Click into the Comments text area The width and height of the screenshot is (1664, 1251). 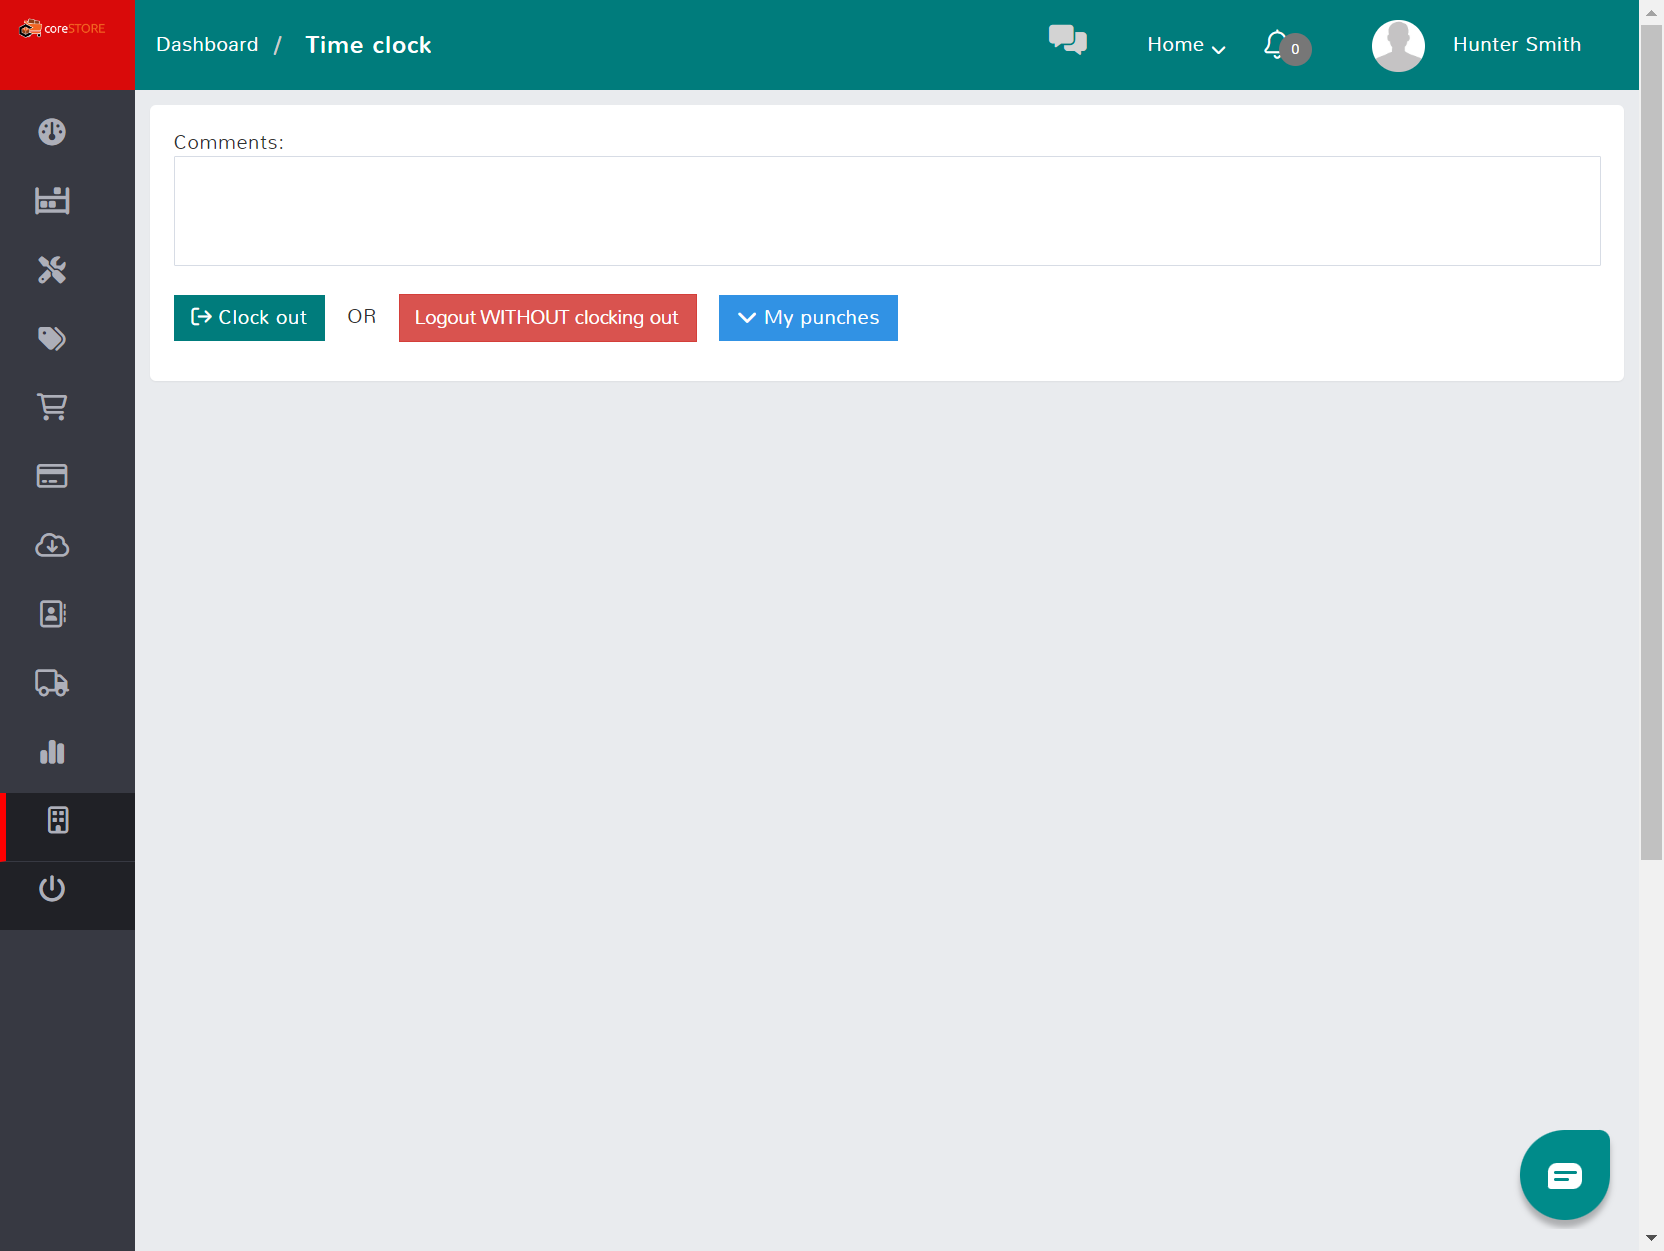coord(887,211)
